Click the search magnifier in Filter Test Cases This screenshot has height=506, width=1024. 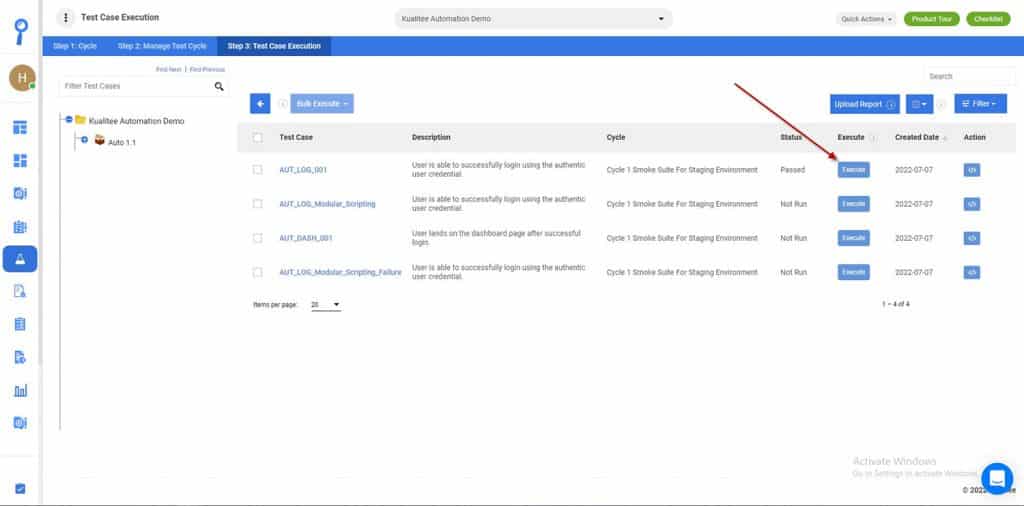click(x=219, y=86)
